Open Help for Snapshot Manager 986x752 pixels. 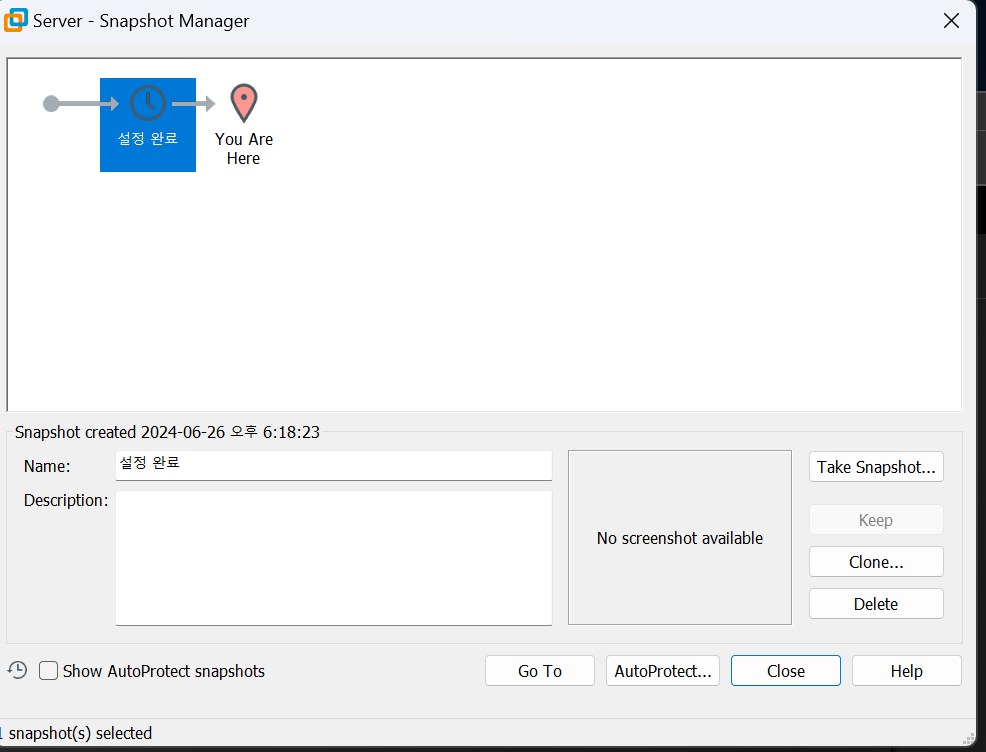coord(906,671)
